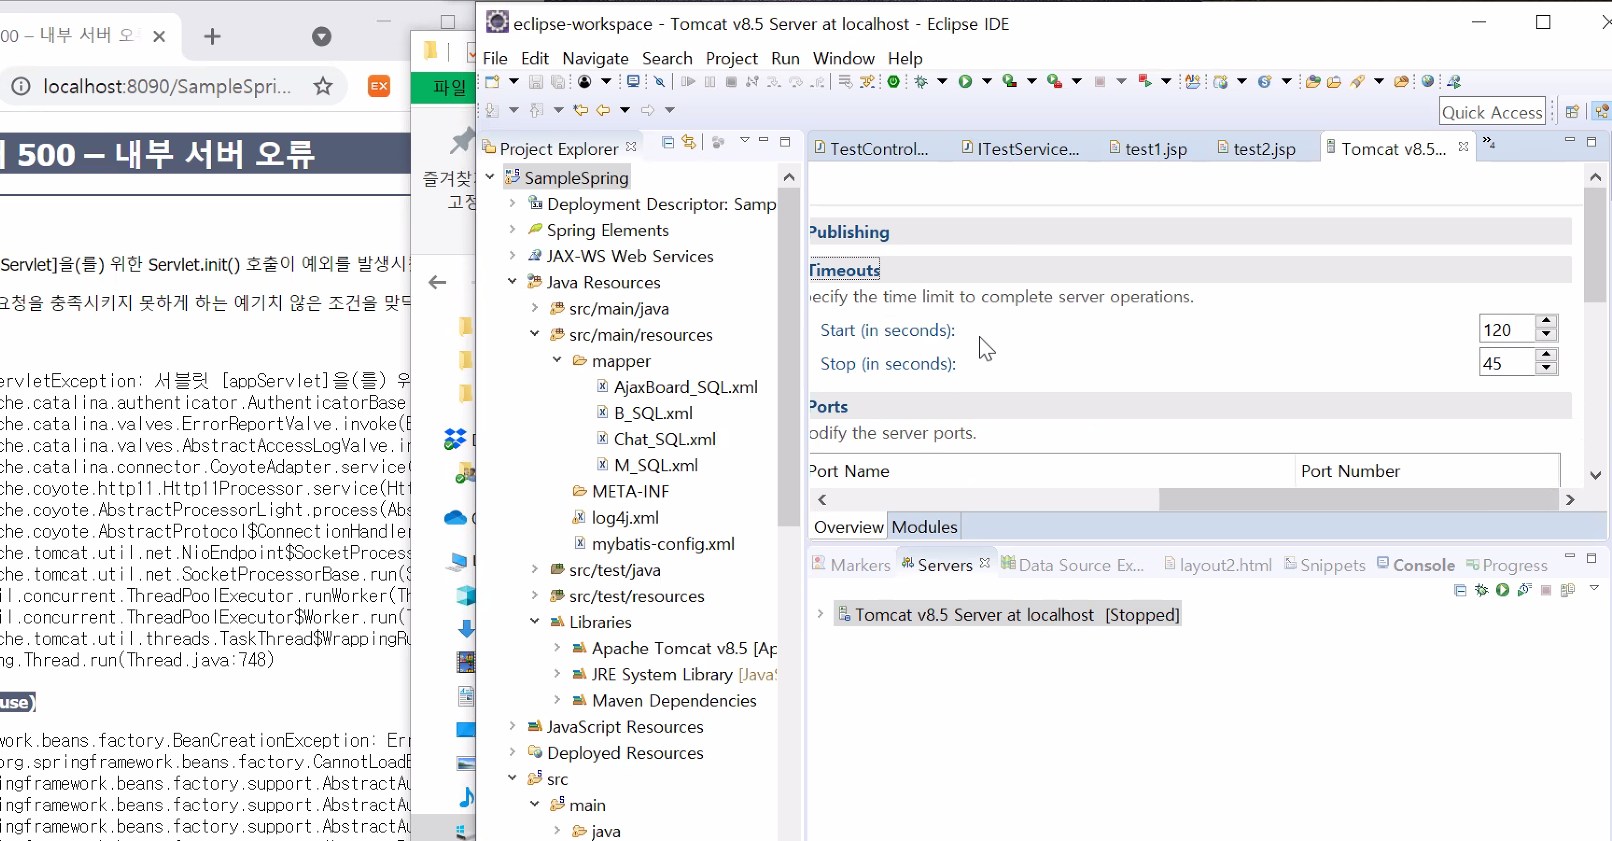Open Project Explorer view menu triangle

click(744, 141)
